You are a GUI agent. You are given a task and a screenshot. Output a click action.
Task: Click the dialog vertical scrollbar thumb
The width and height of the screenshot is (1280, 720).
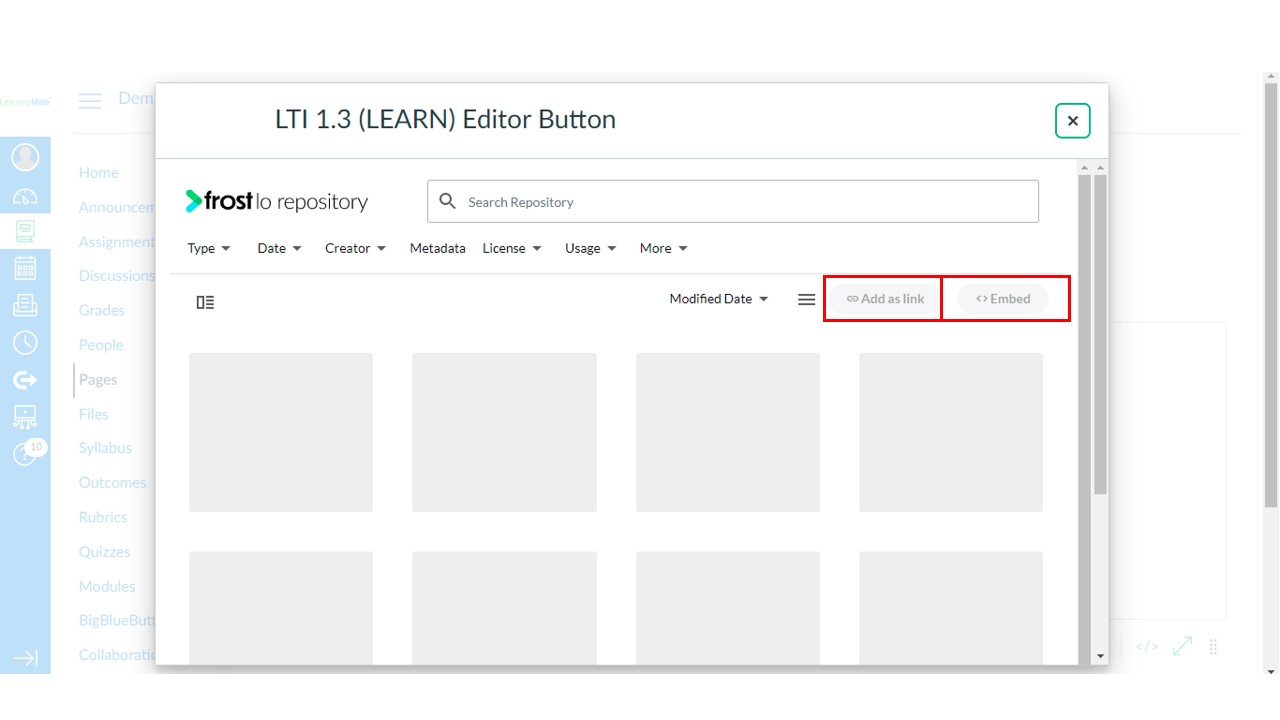tap(1100, 335)
